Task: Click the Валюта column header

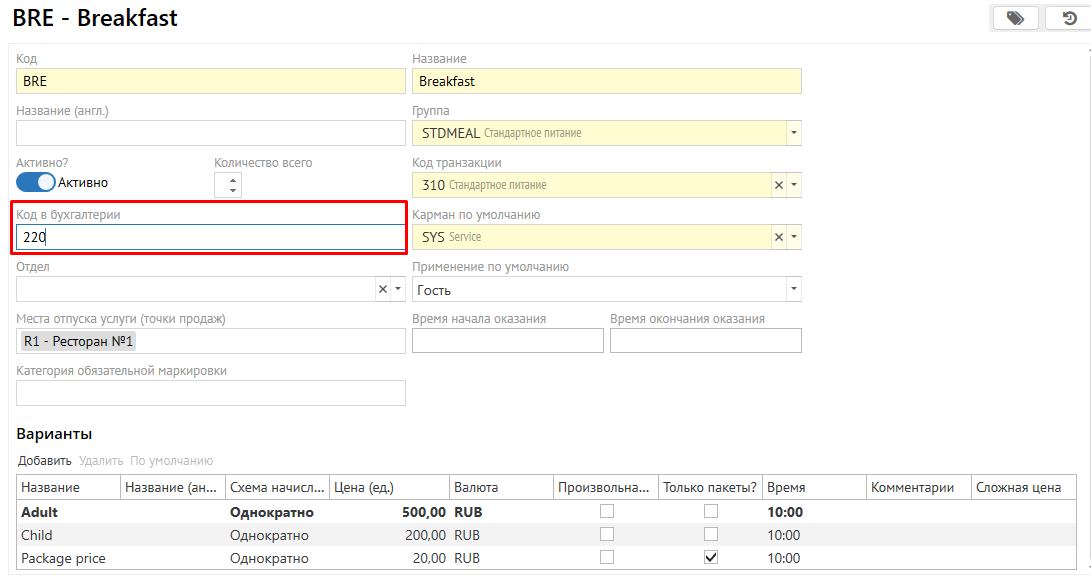Action: (x=501, y=488)
